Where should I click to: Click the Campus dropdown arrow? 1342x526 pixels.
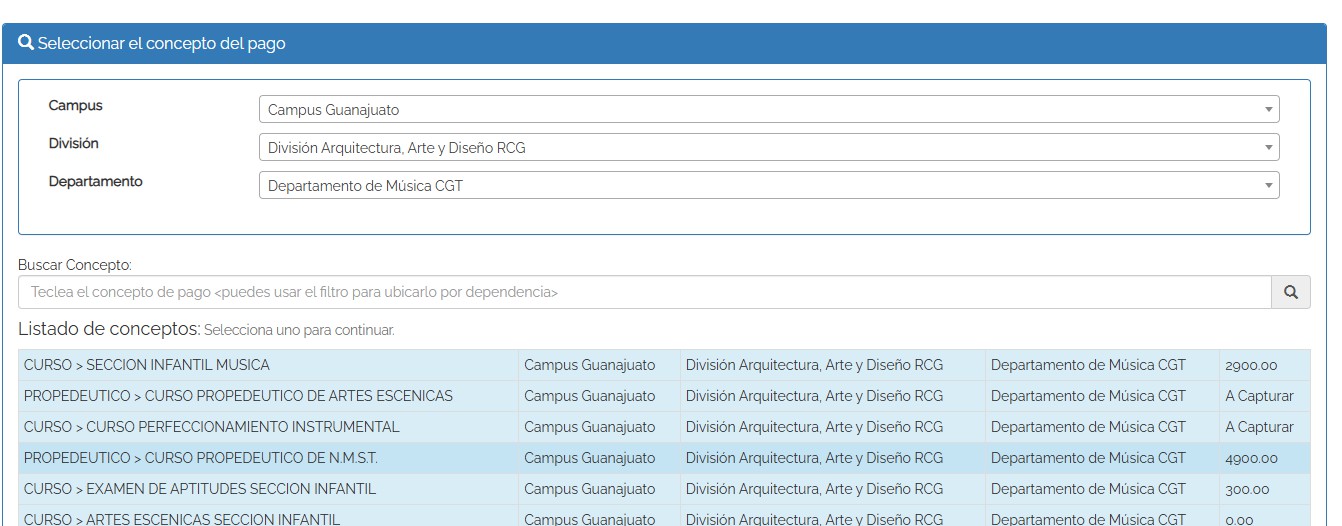point(1268,110)
